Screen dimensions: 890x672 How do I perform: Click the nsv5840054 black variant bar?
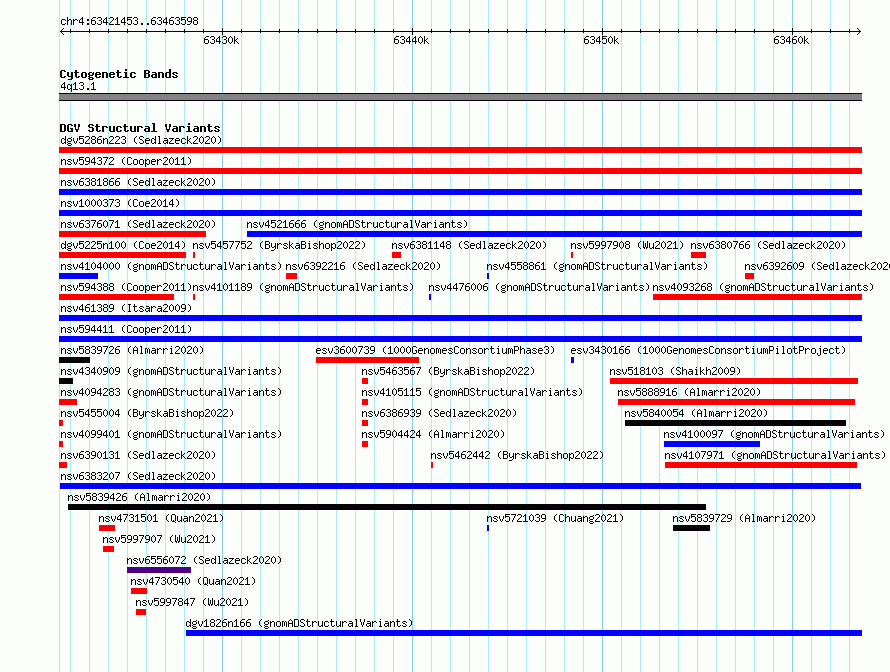pyautogui.click(x=735, y=423)
